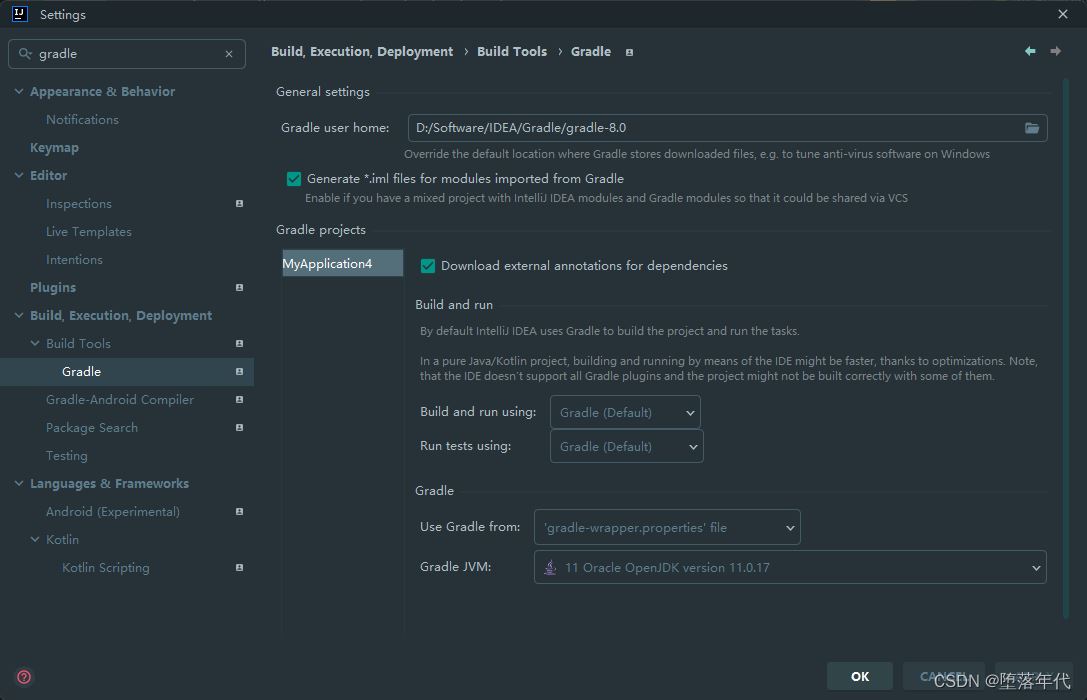Click Build, Execution, Deployment breadcrumb
This screenshot has height=700, width=1087.
(362, 52)
